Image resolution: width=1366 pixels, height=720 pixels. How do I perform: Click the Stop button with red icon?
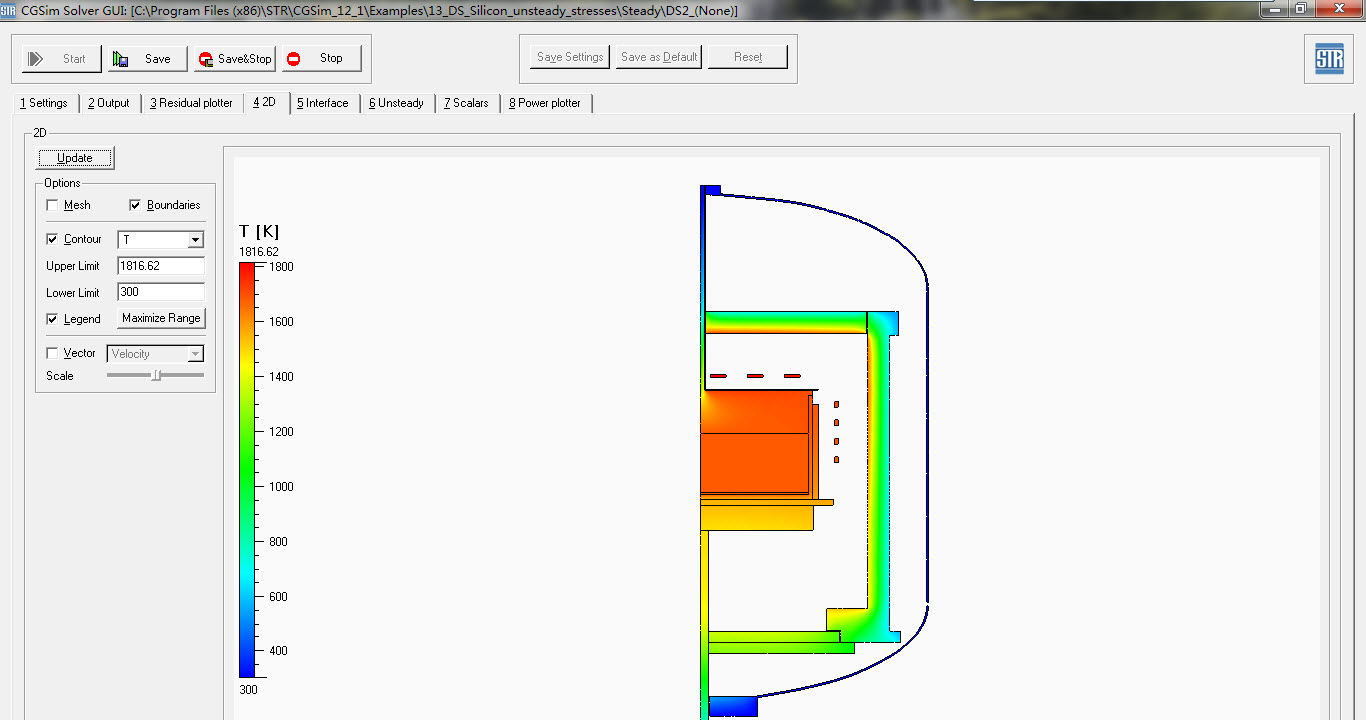pyautogui.click(x=321, y=59)
